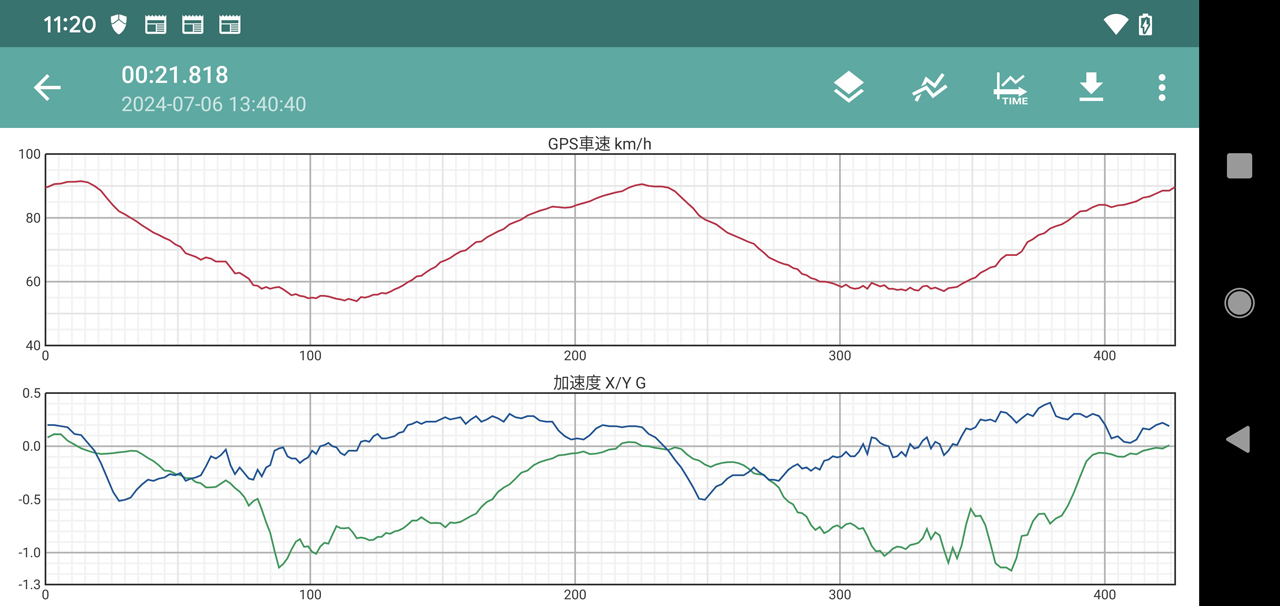Tap the shield icon in status bar

coord(119,25)
